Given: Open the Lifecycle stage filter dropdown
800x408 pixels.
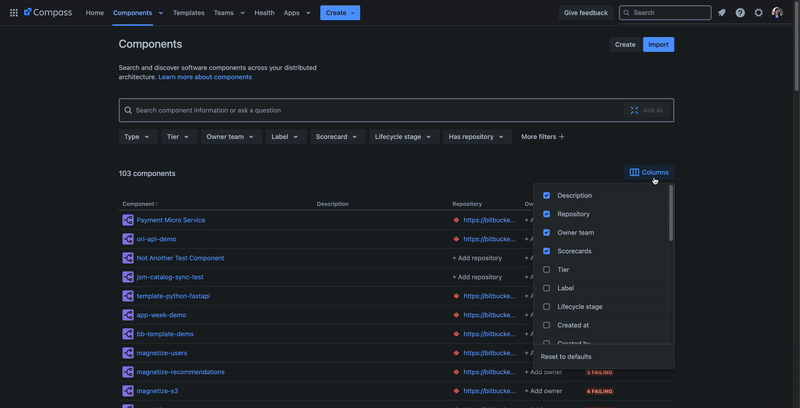Looking at the screenshot, I should pyautogui.click(x=404, y=137).
